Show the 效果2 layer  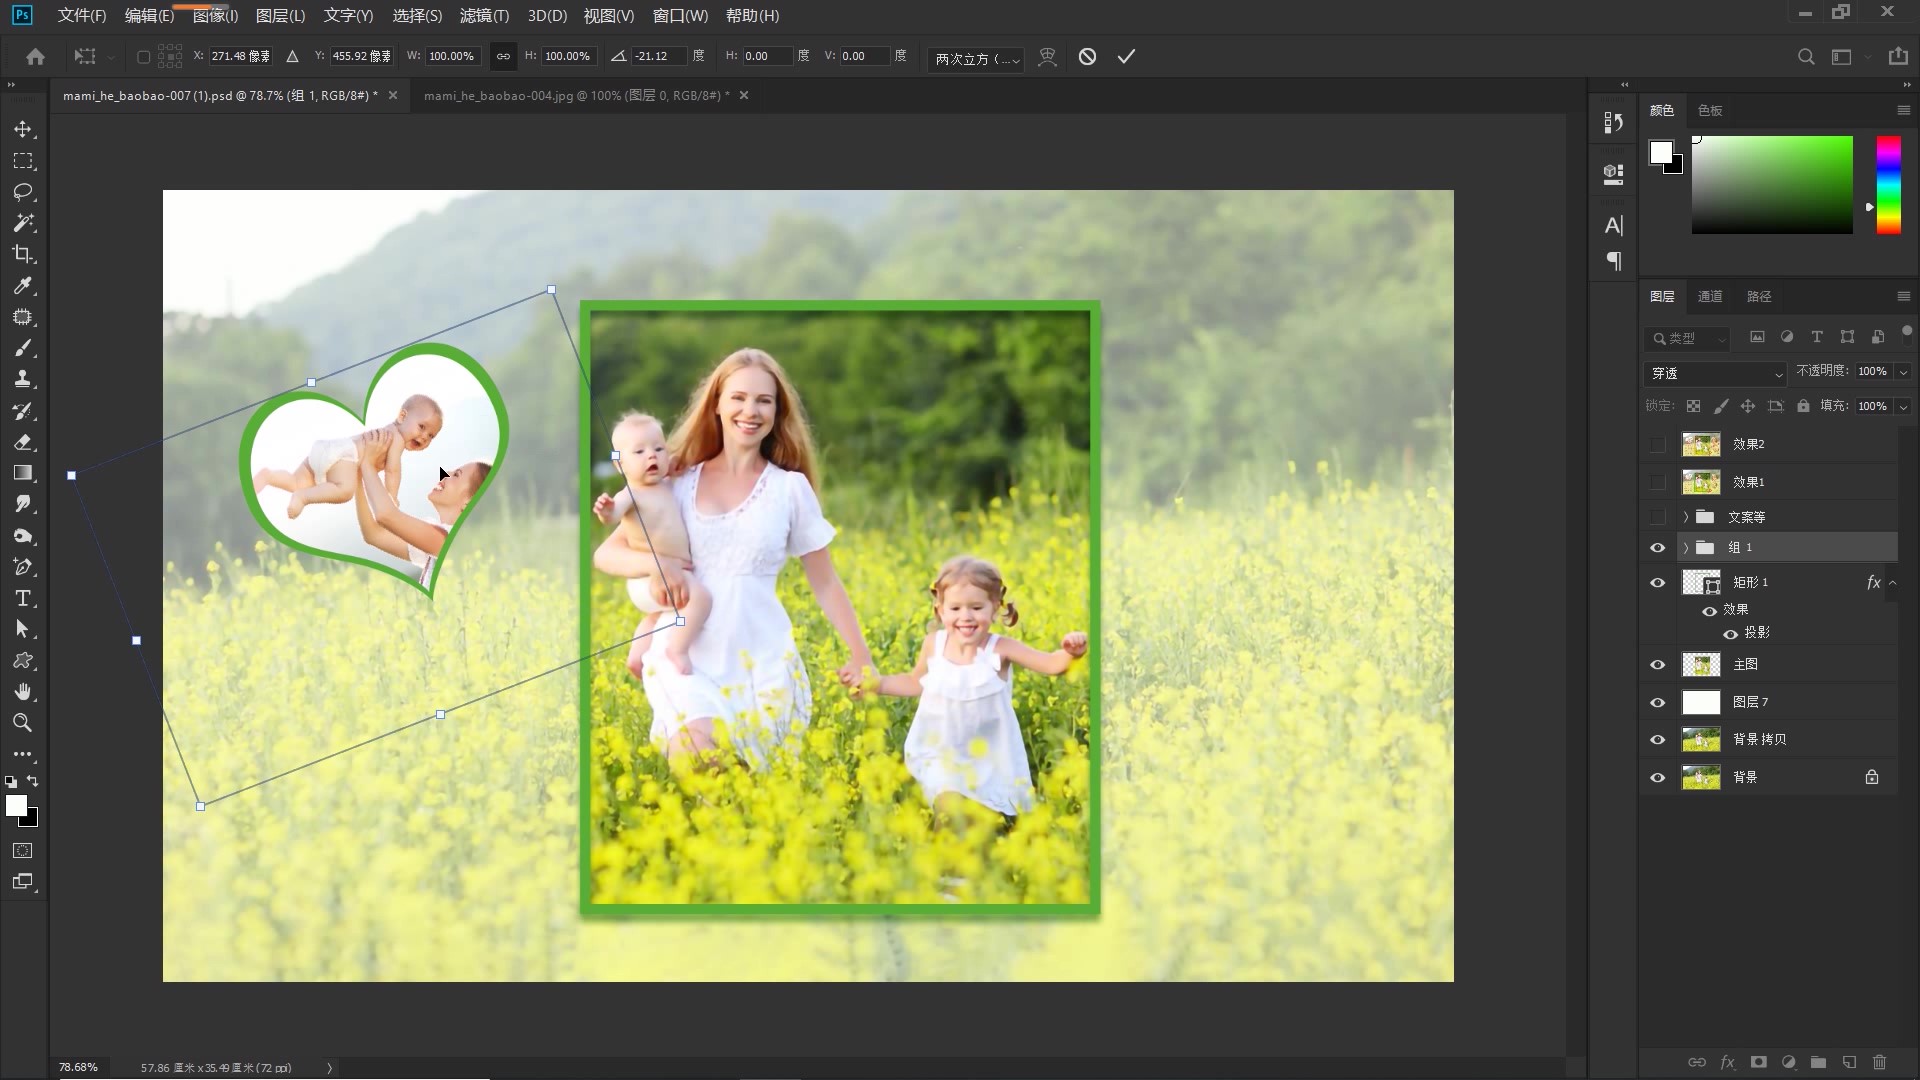(x=1657, y=444)
